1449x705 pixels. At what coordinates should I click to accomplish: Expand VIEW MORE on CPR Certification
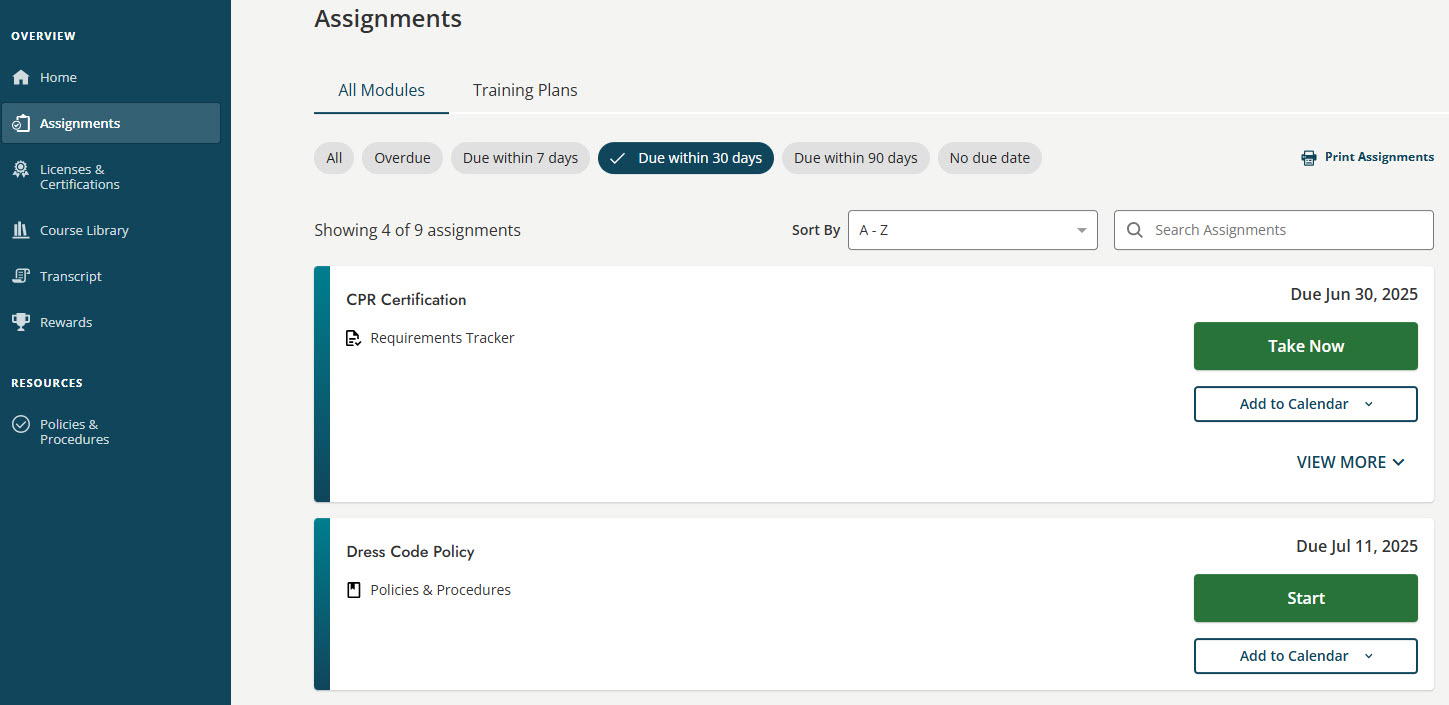(x=1350, y=461)
